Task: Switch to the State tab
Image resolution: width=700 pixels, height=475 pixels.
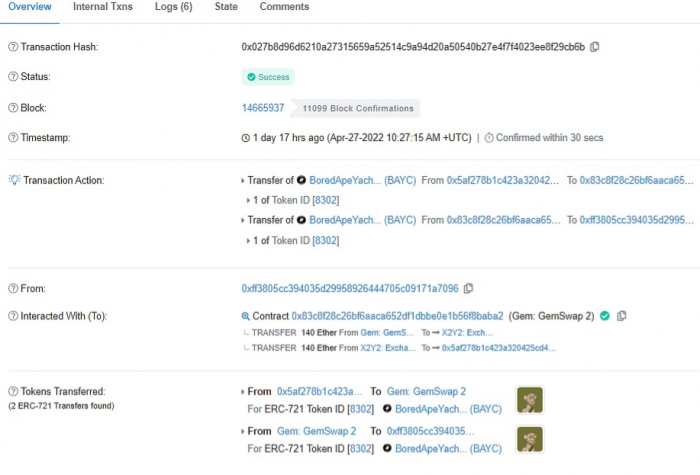Action: [226, 7]
